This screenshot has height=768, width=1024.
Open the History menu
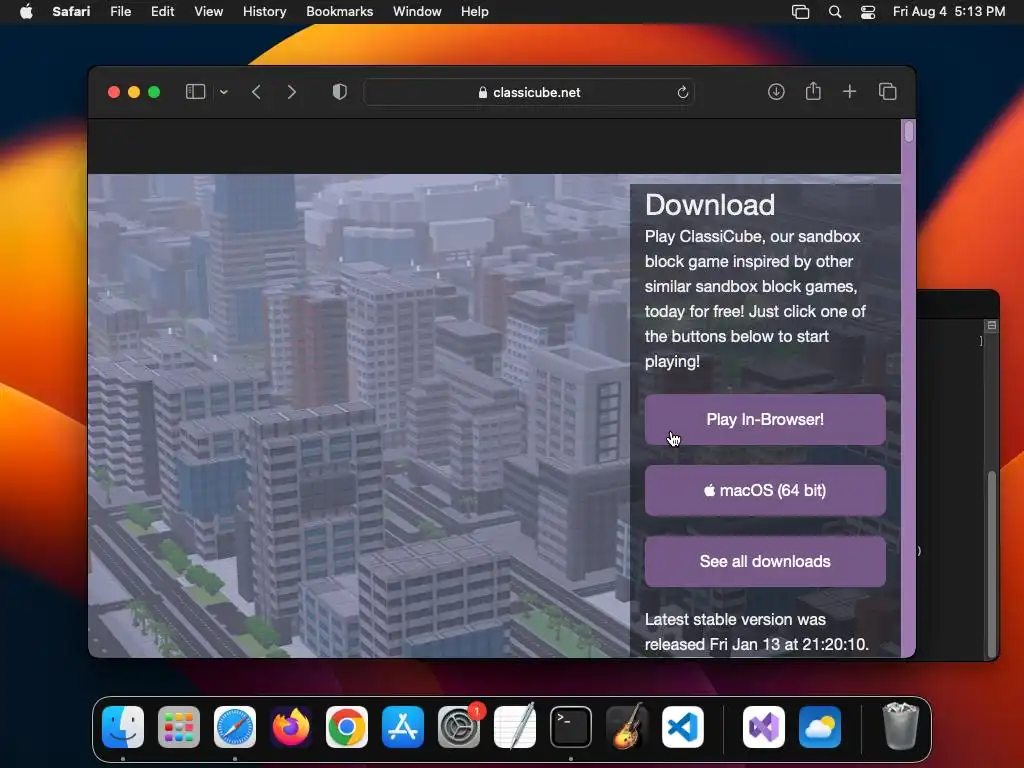[264, 12]
